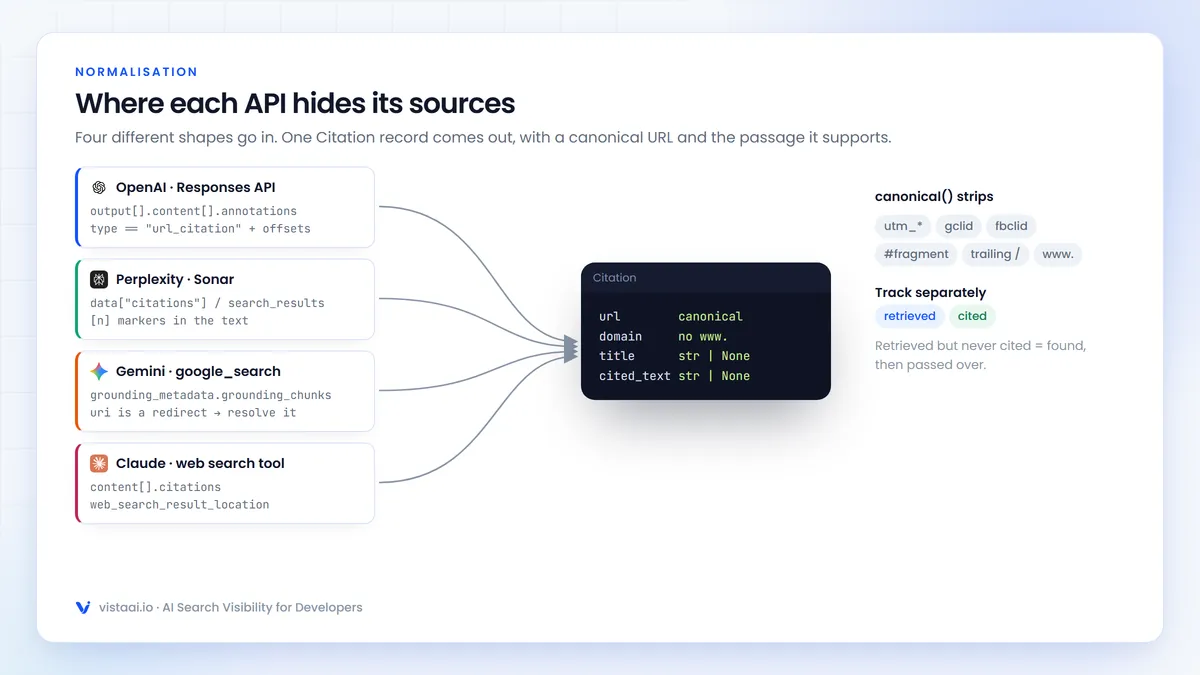Click the '[n] markers in the text' line
Viewport: 1200px width, 675px height.
[x=169, y=321]
